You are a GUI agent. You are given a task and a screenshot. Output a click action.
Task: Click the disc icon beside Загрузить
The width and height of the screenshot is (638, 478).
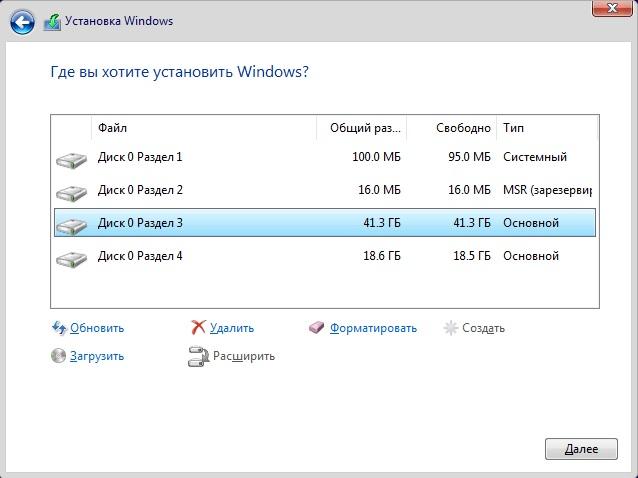pyautogui.click(x=59, y=356)
